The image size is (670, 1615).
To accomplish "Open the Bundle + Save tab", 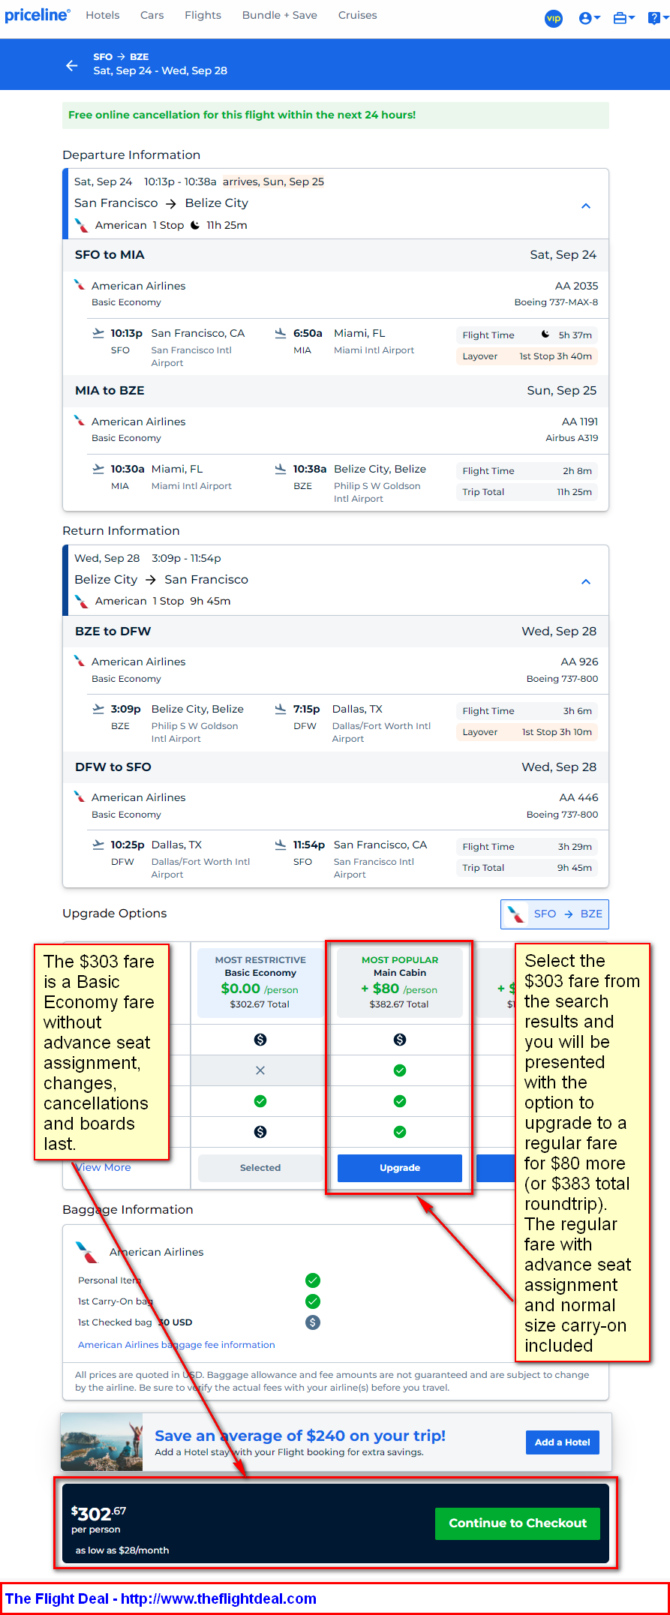I will tap(280, 16).
